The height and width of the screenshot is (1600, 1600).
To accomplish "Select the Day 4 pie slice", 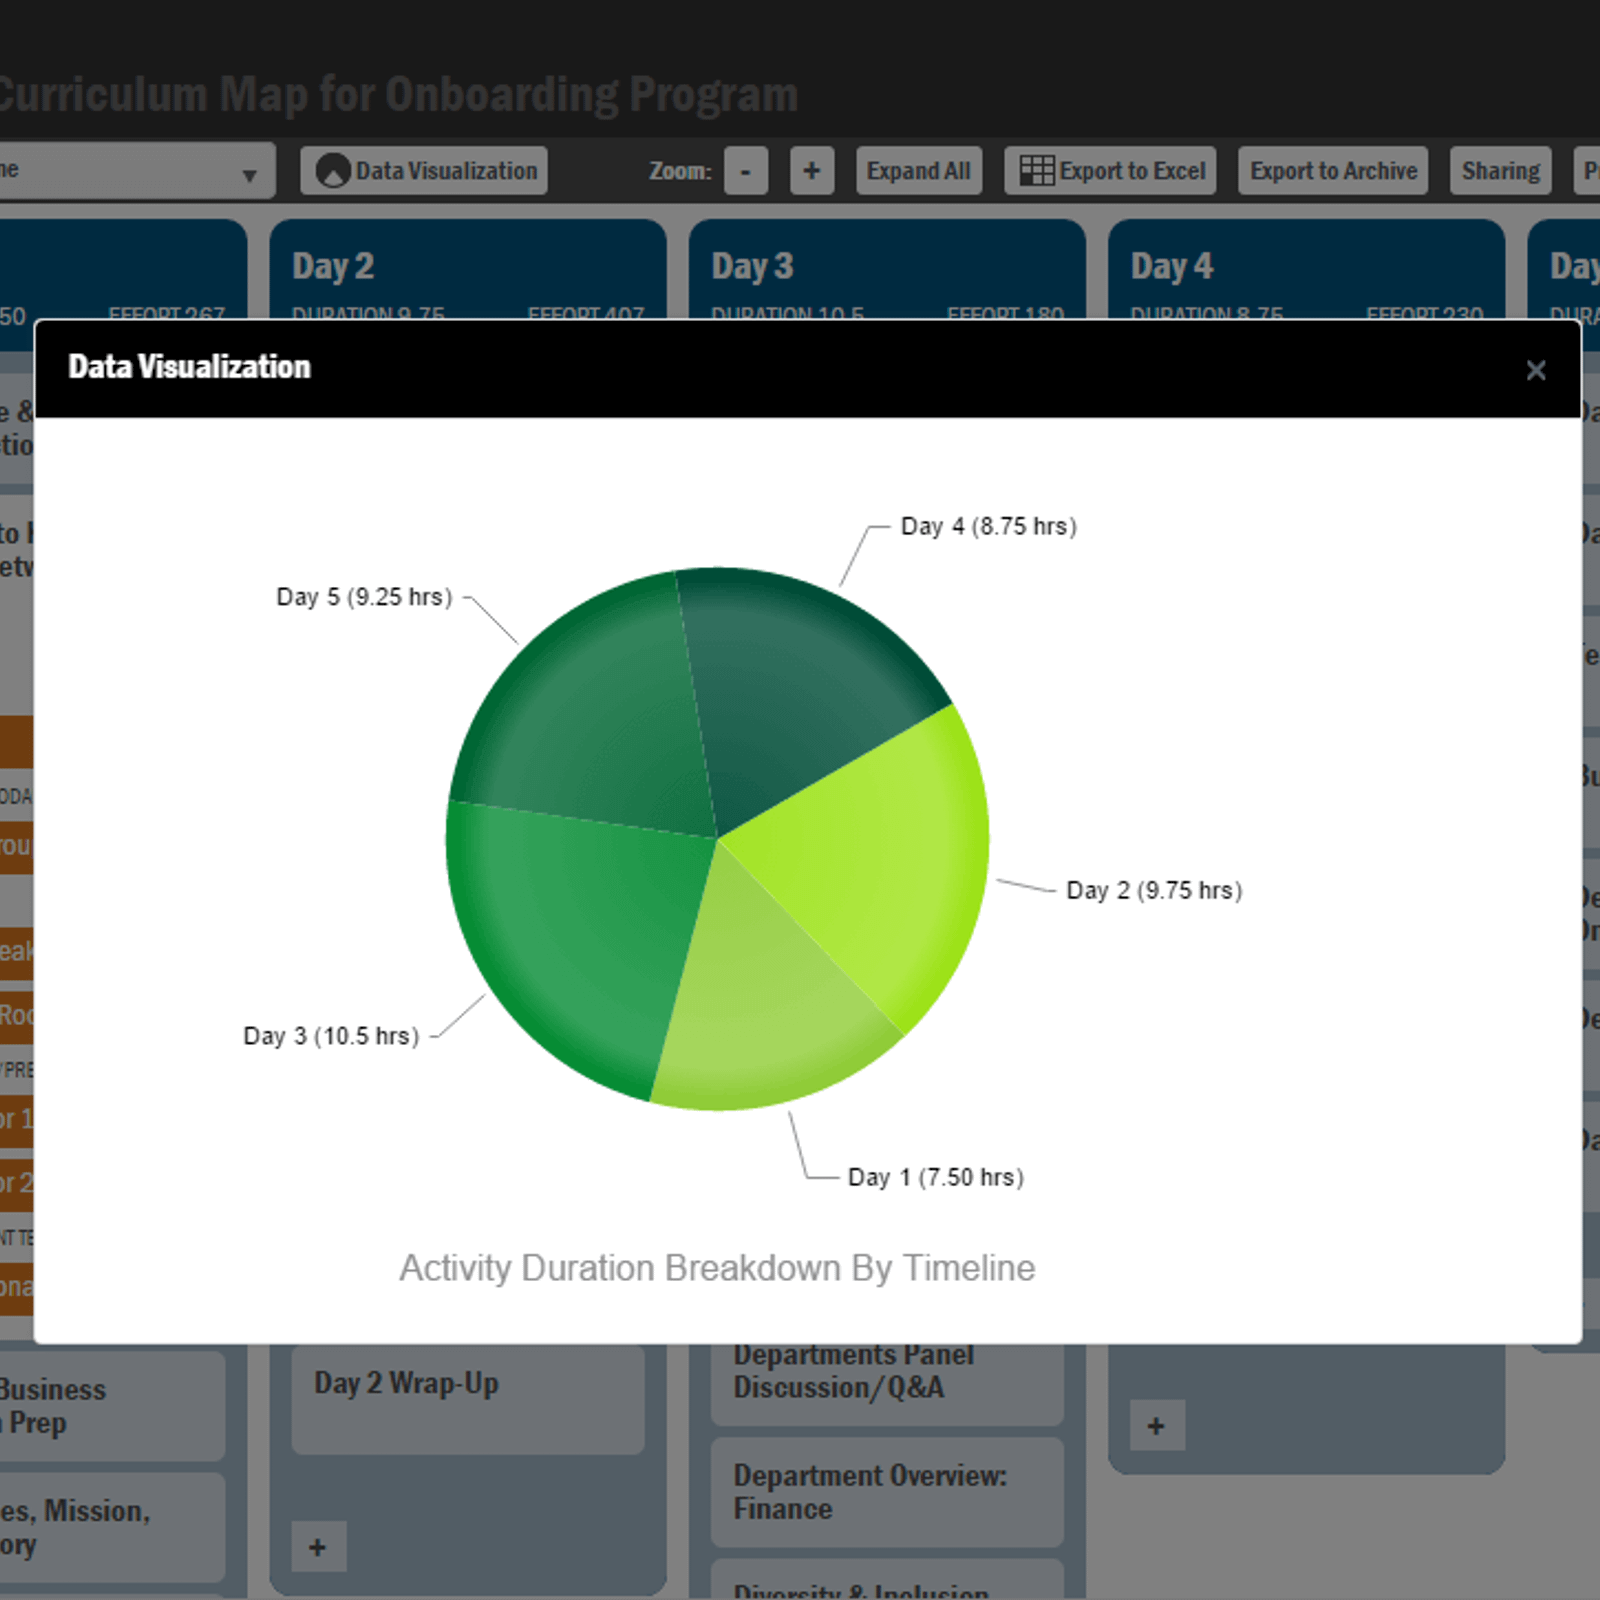I will pyautogui.click(x=800, y=690).
